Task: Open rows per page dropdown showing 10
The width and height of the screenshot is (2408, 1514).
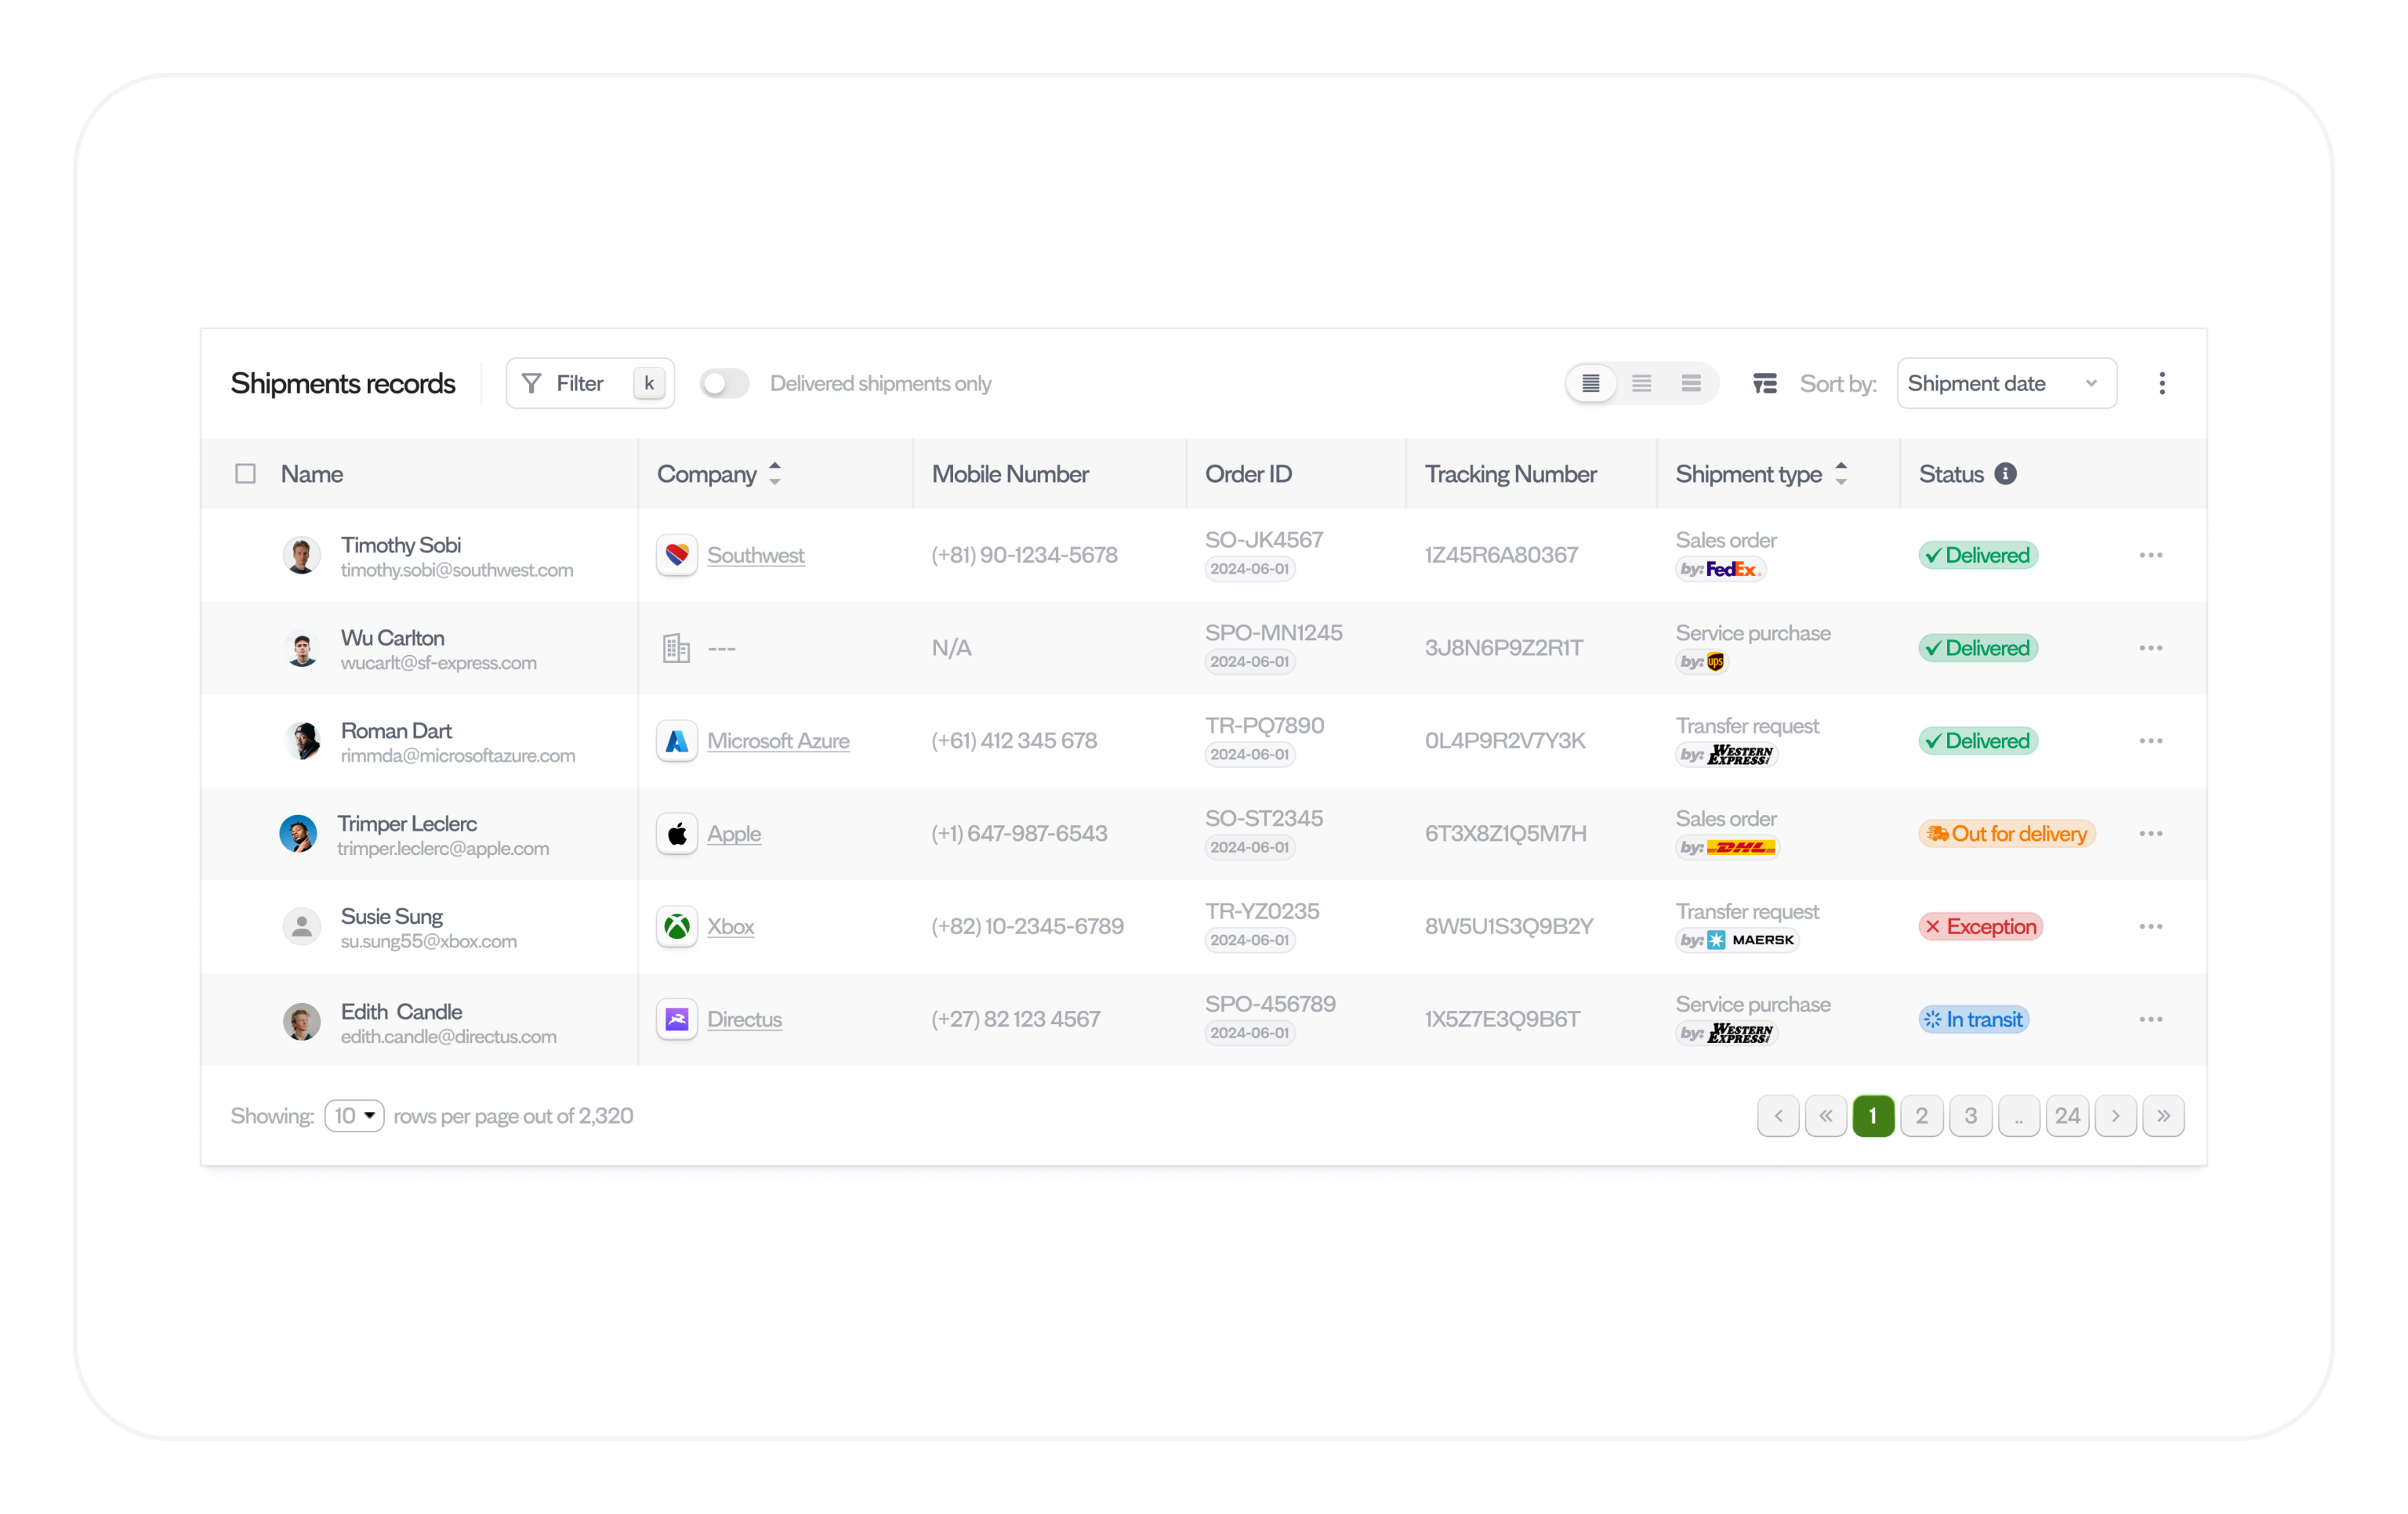Action: 354,1116
